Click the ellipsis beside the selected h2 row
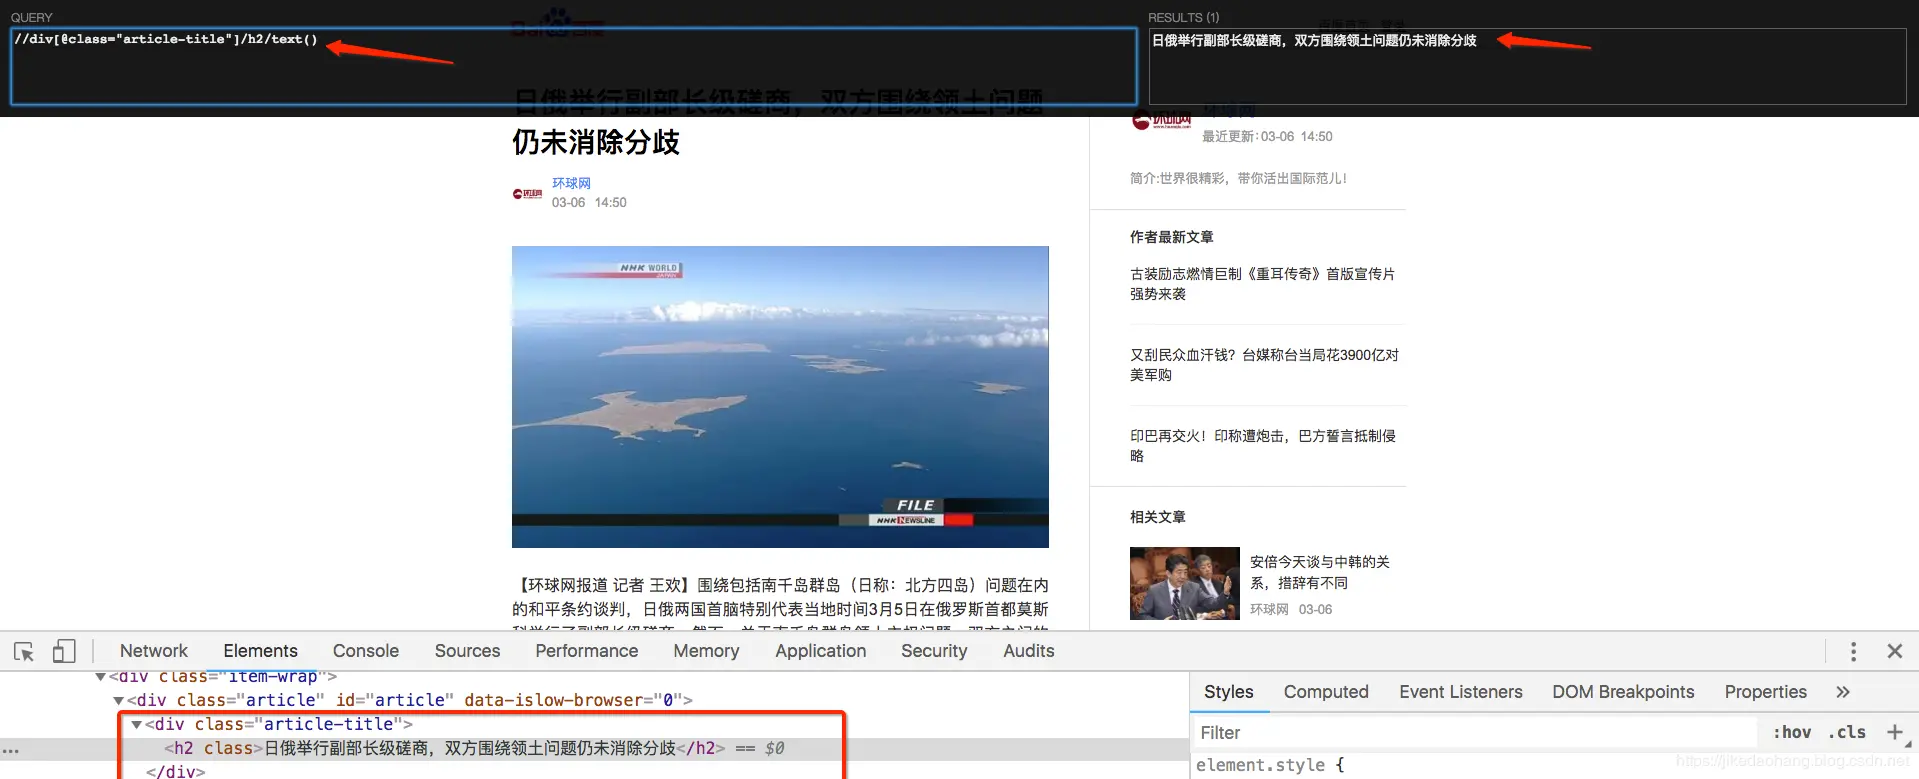 click(10, 749)
